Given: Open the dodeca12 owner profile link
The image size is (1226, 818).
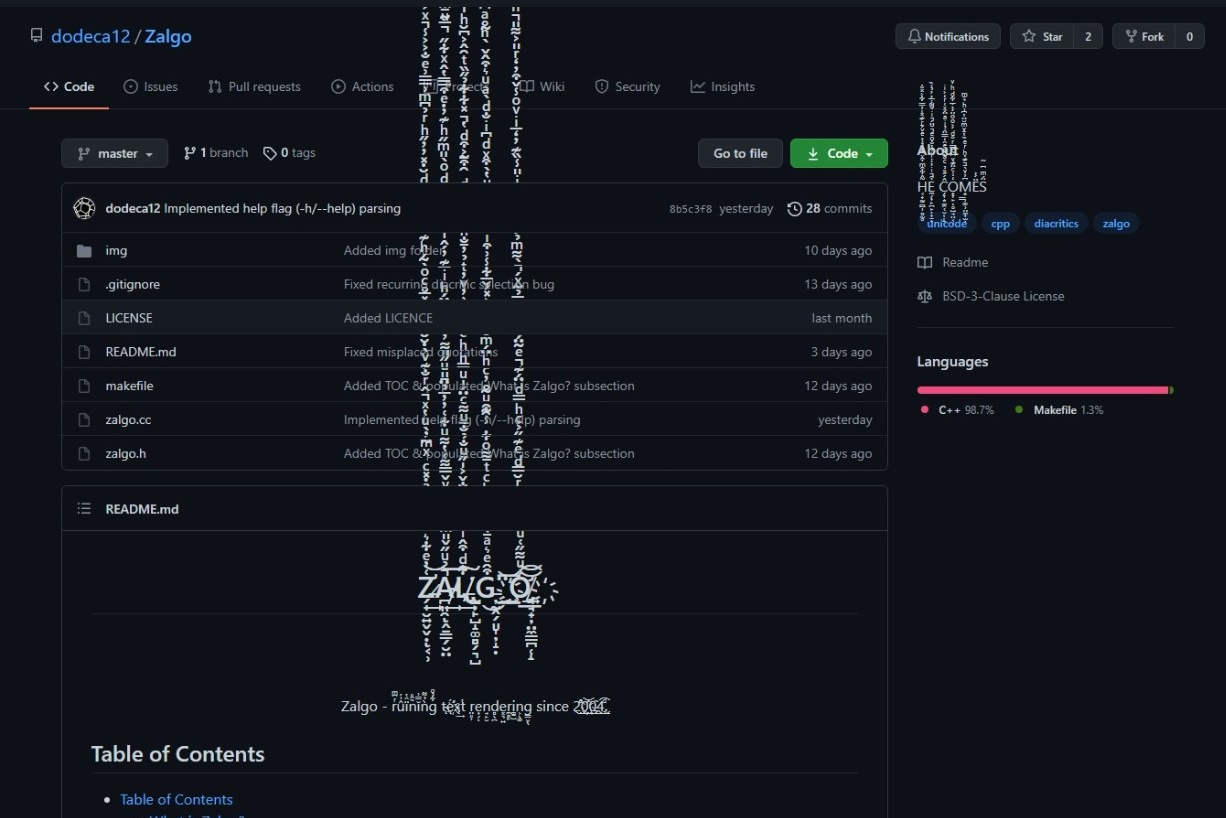Looking at the screenshot, I should click(91, 37).
